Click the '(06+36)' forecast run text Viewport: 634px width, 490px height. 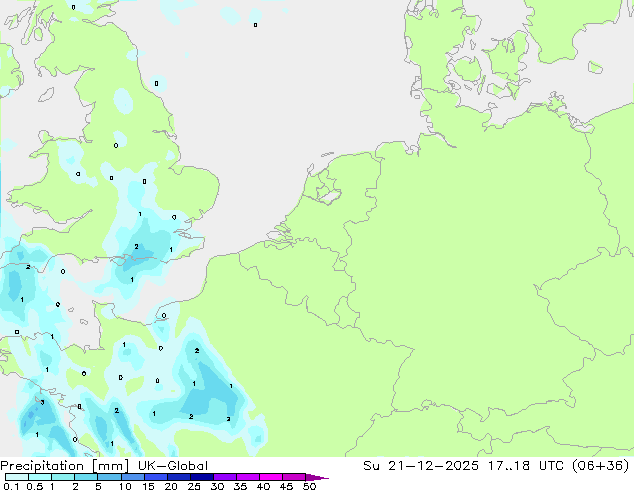point(600,466)
